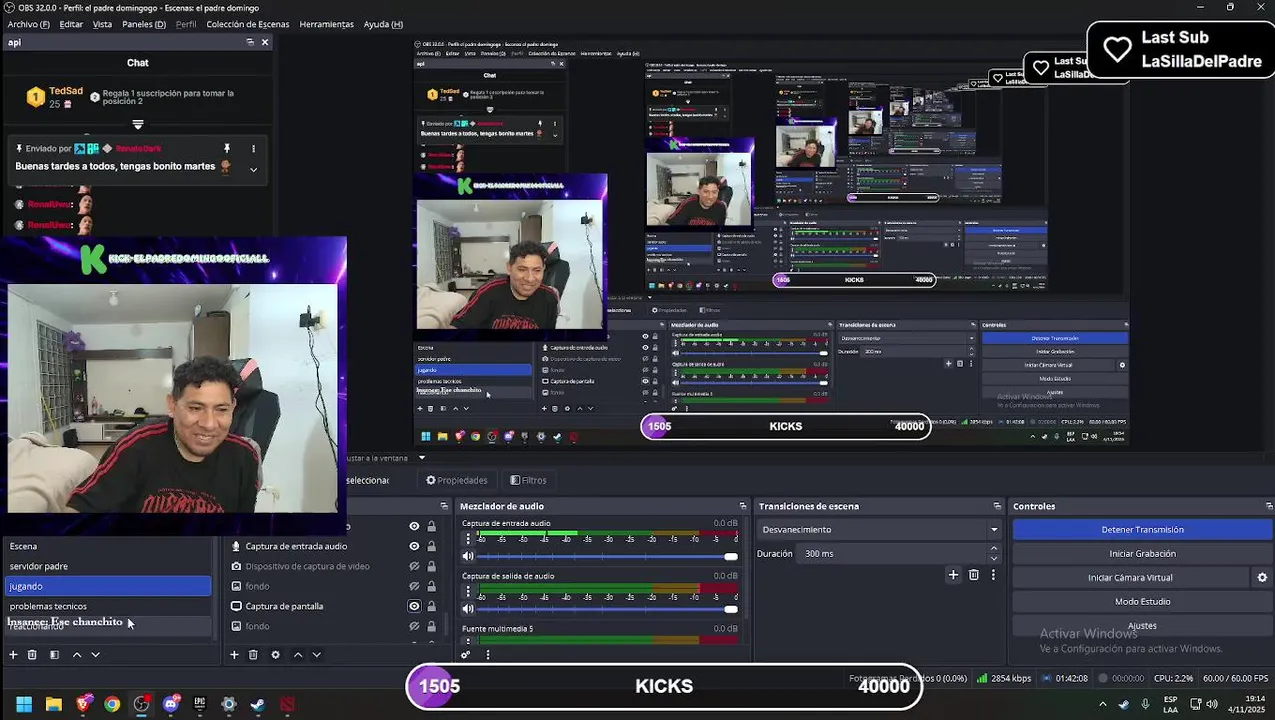Lock the Captura de entrada audio source

point(431,546)
